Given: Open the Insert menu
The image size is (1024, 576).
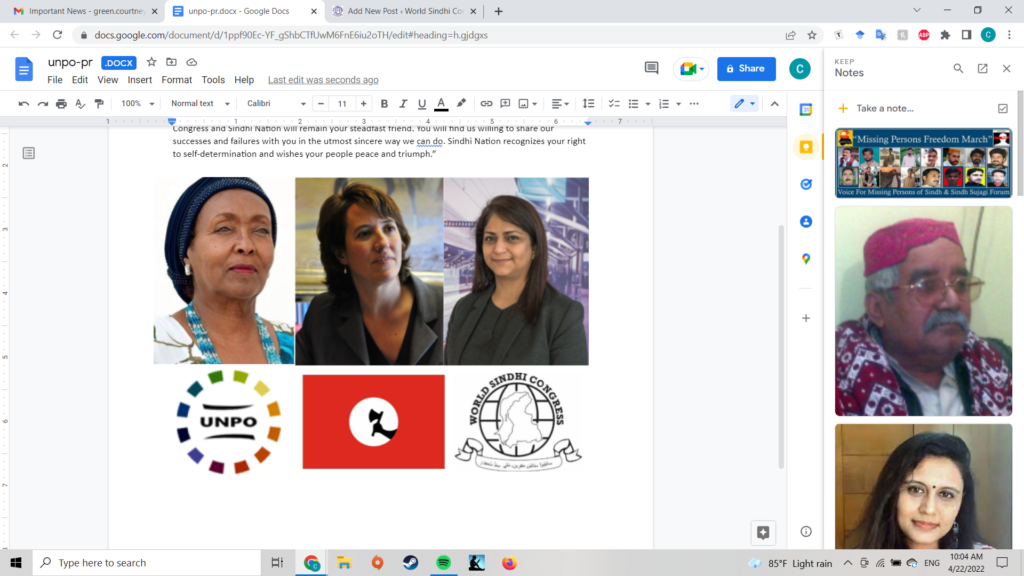Looking at the screenshot, I should point(140,80).
